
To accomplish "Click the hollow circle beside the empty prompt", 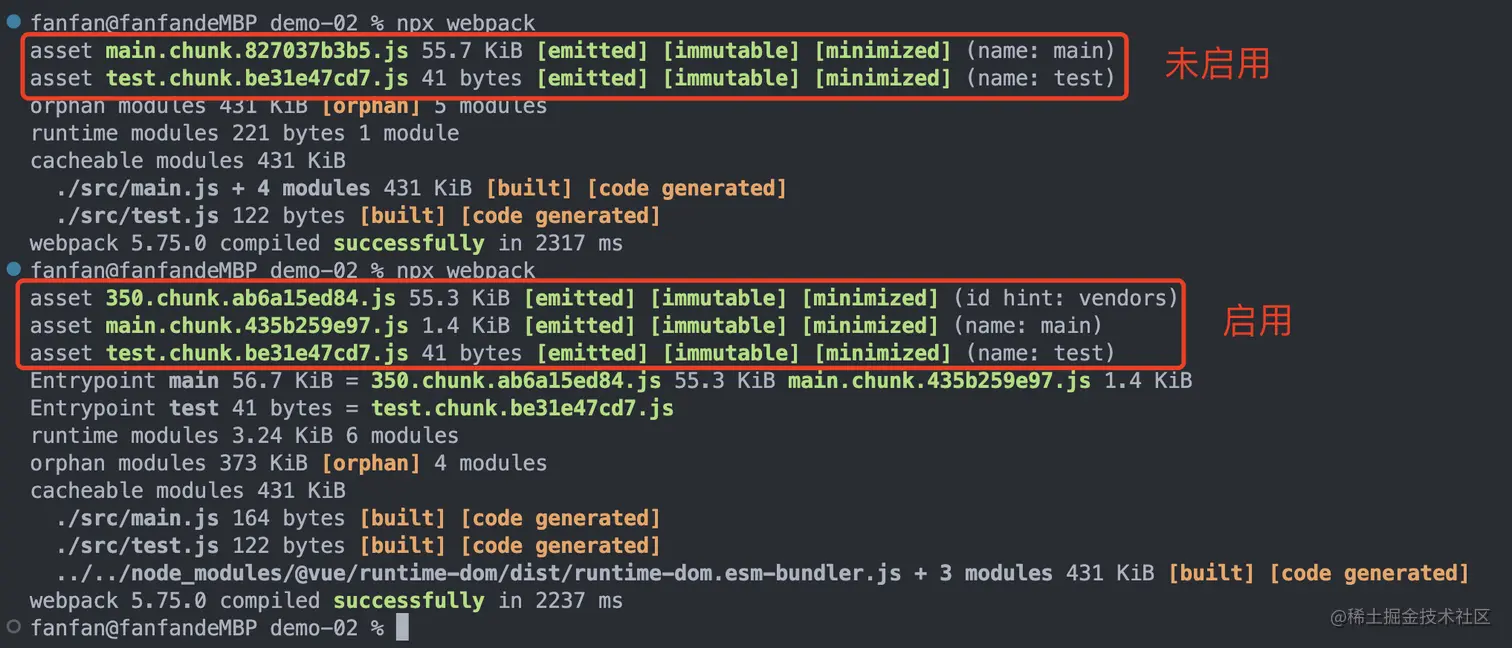I will 14,627.
